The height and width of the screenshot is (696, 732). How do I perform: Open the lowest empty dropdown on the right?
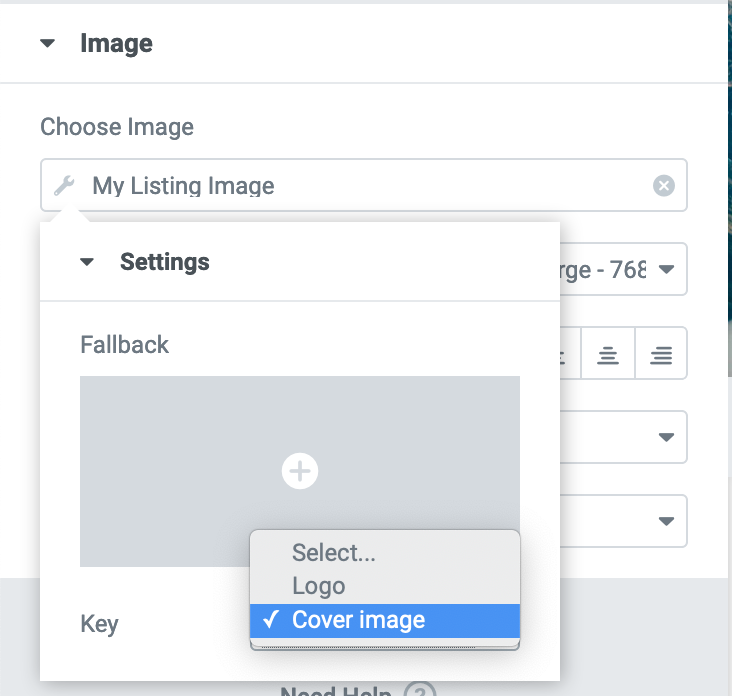(x=623, y=521)
